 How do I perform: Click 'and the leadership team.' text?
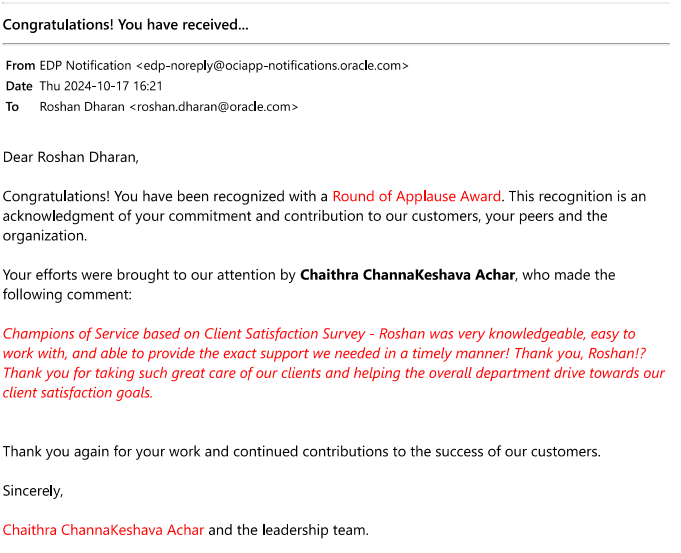288,530
